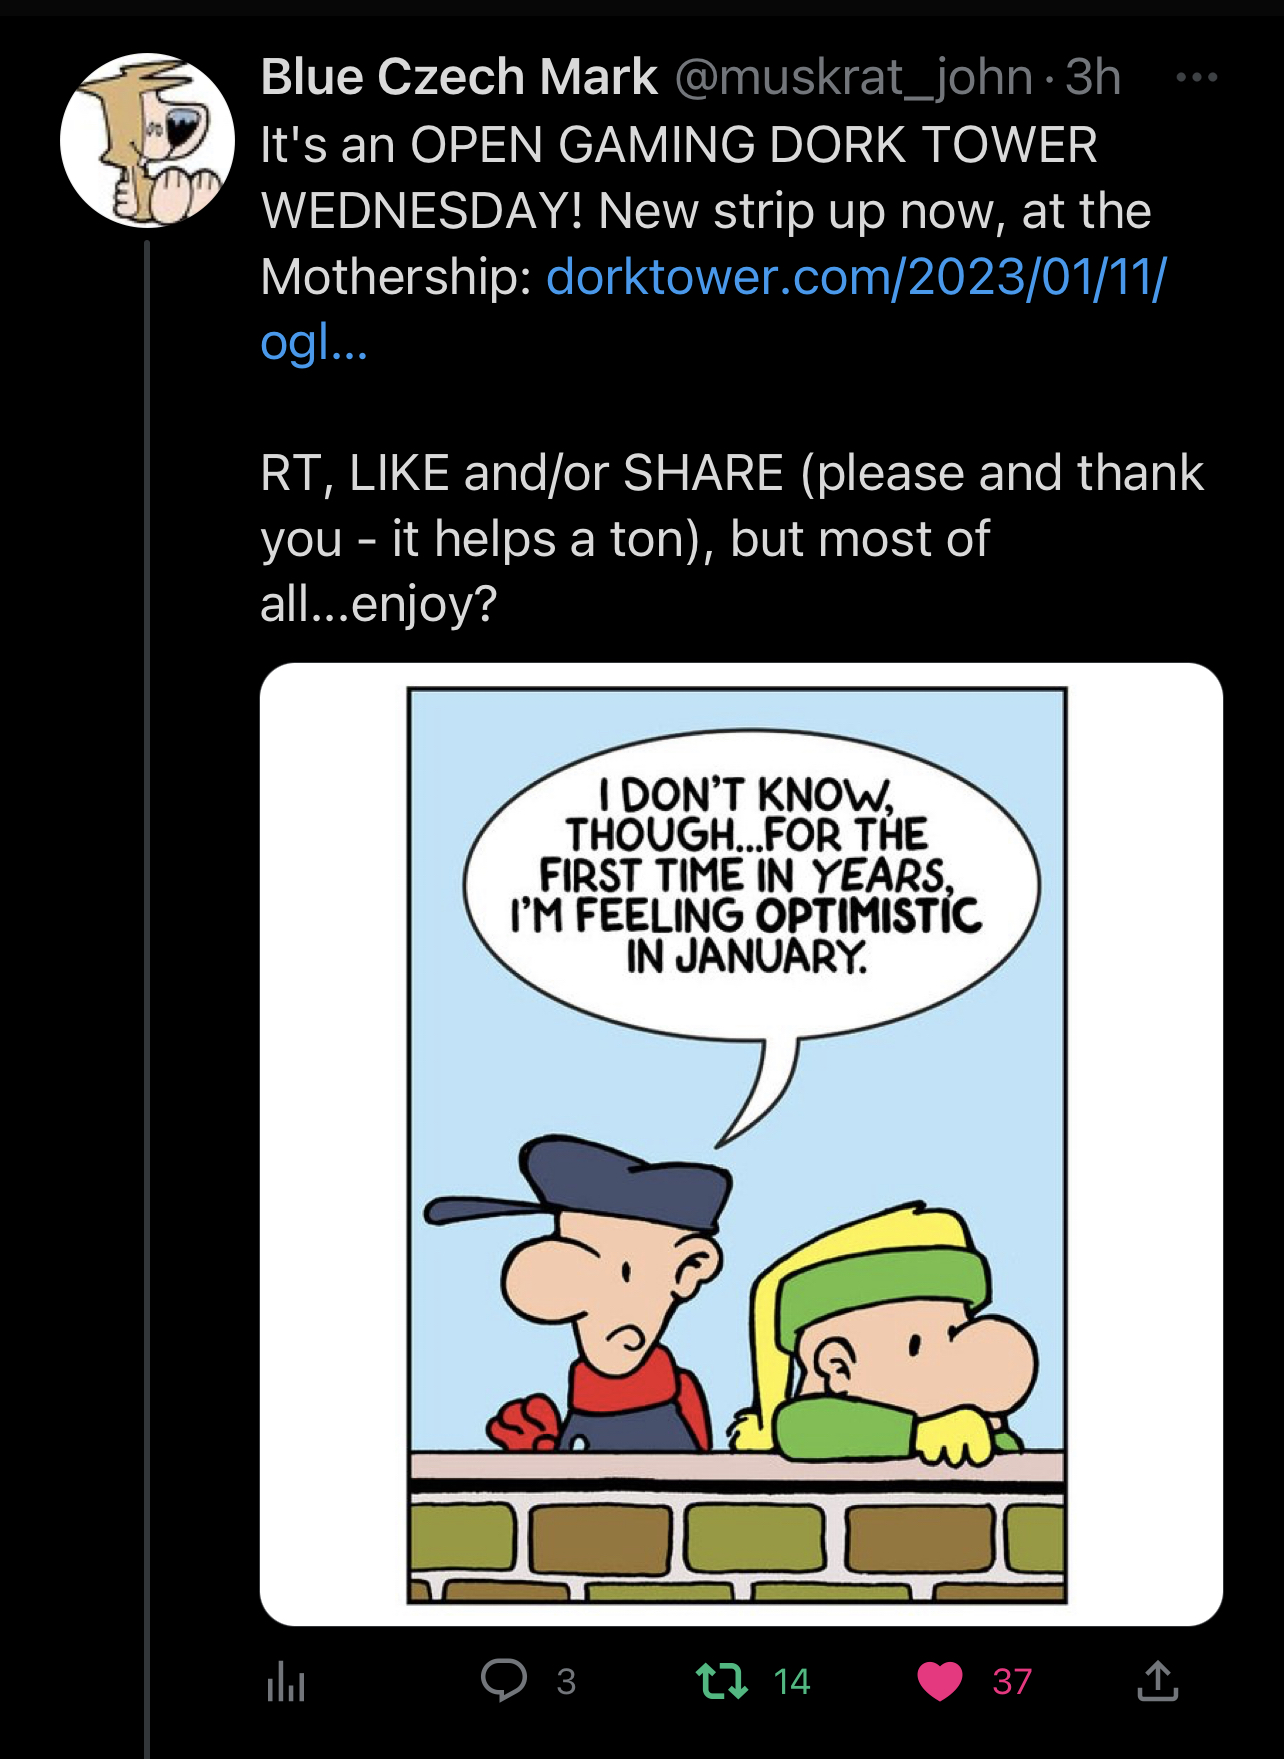Follow the dorktower.com/2023/01/11/ link
The image size is (1284, 1759).
(856, 276)
